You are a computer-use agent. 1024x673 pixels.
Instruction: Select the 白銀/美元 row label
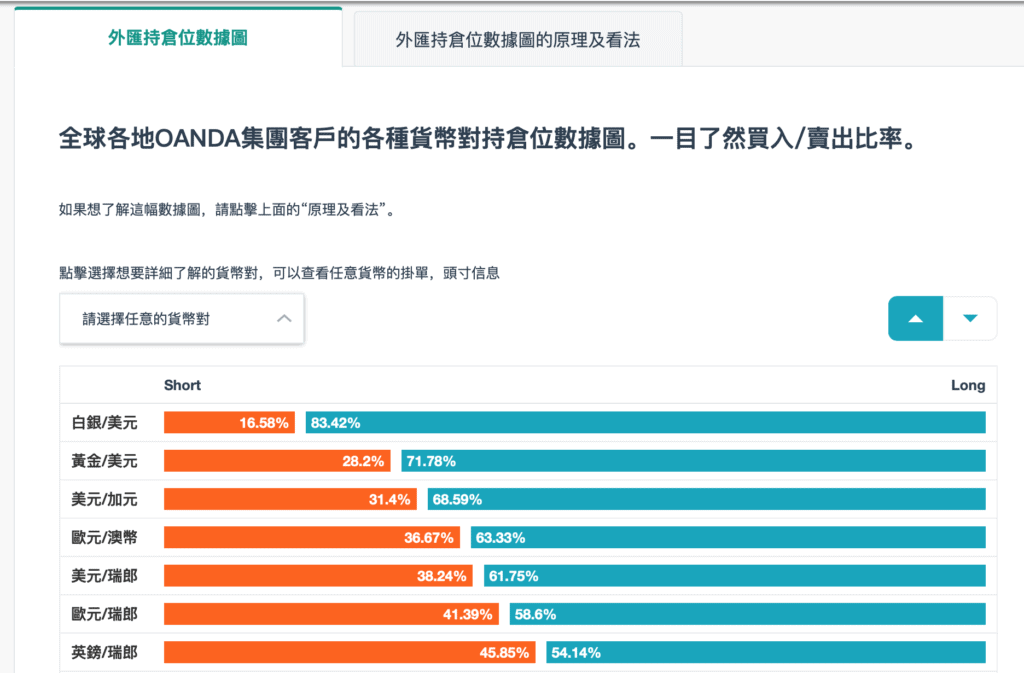104,423
